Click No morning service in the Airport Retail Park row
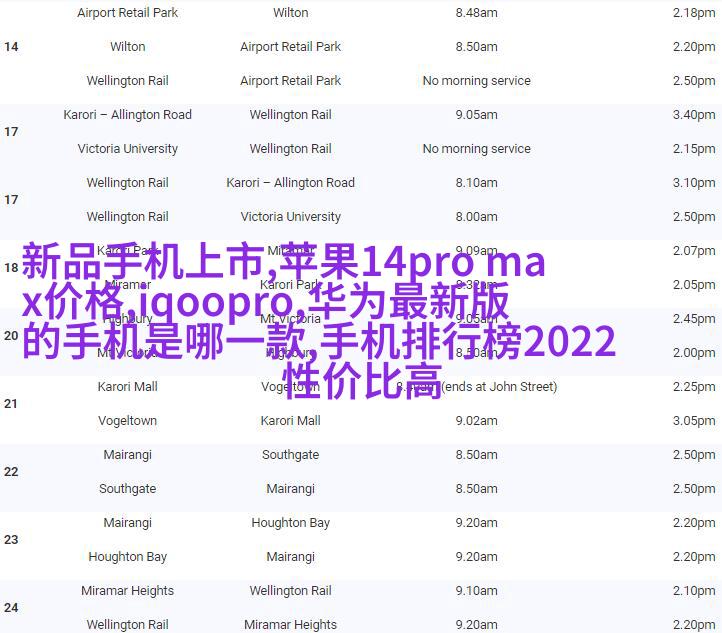This screenshot has width=722, height=633. [476, 81]
